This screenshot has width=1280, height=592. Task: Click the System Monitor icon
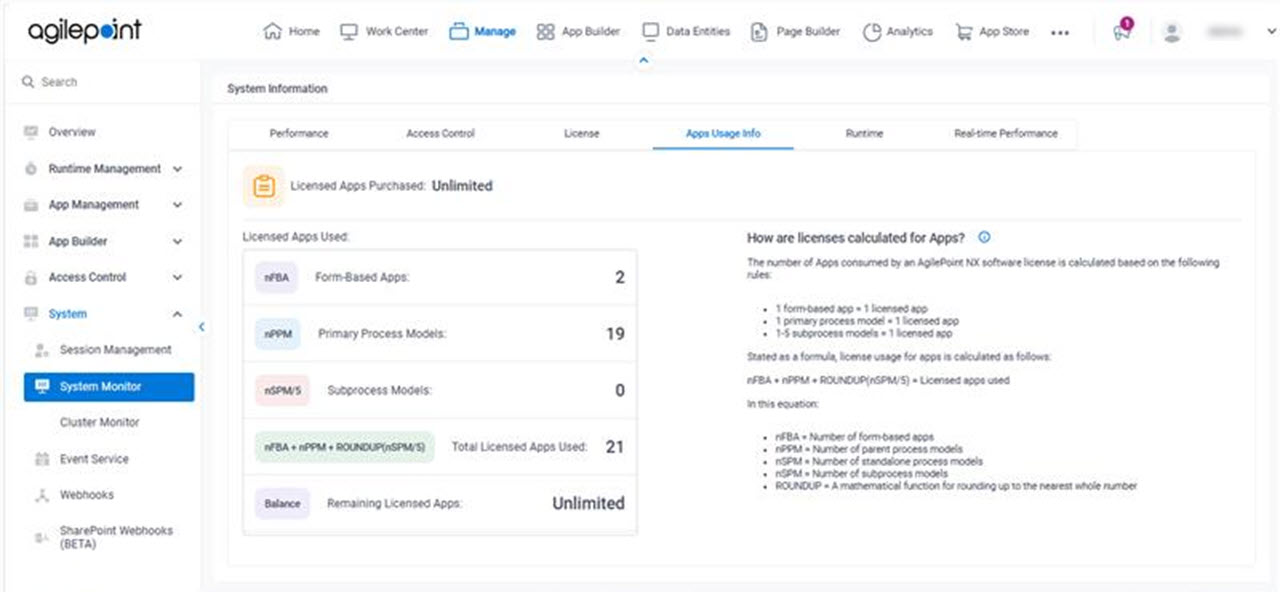[42, 386]
